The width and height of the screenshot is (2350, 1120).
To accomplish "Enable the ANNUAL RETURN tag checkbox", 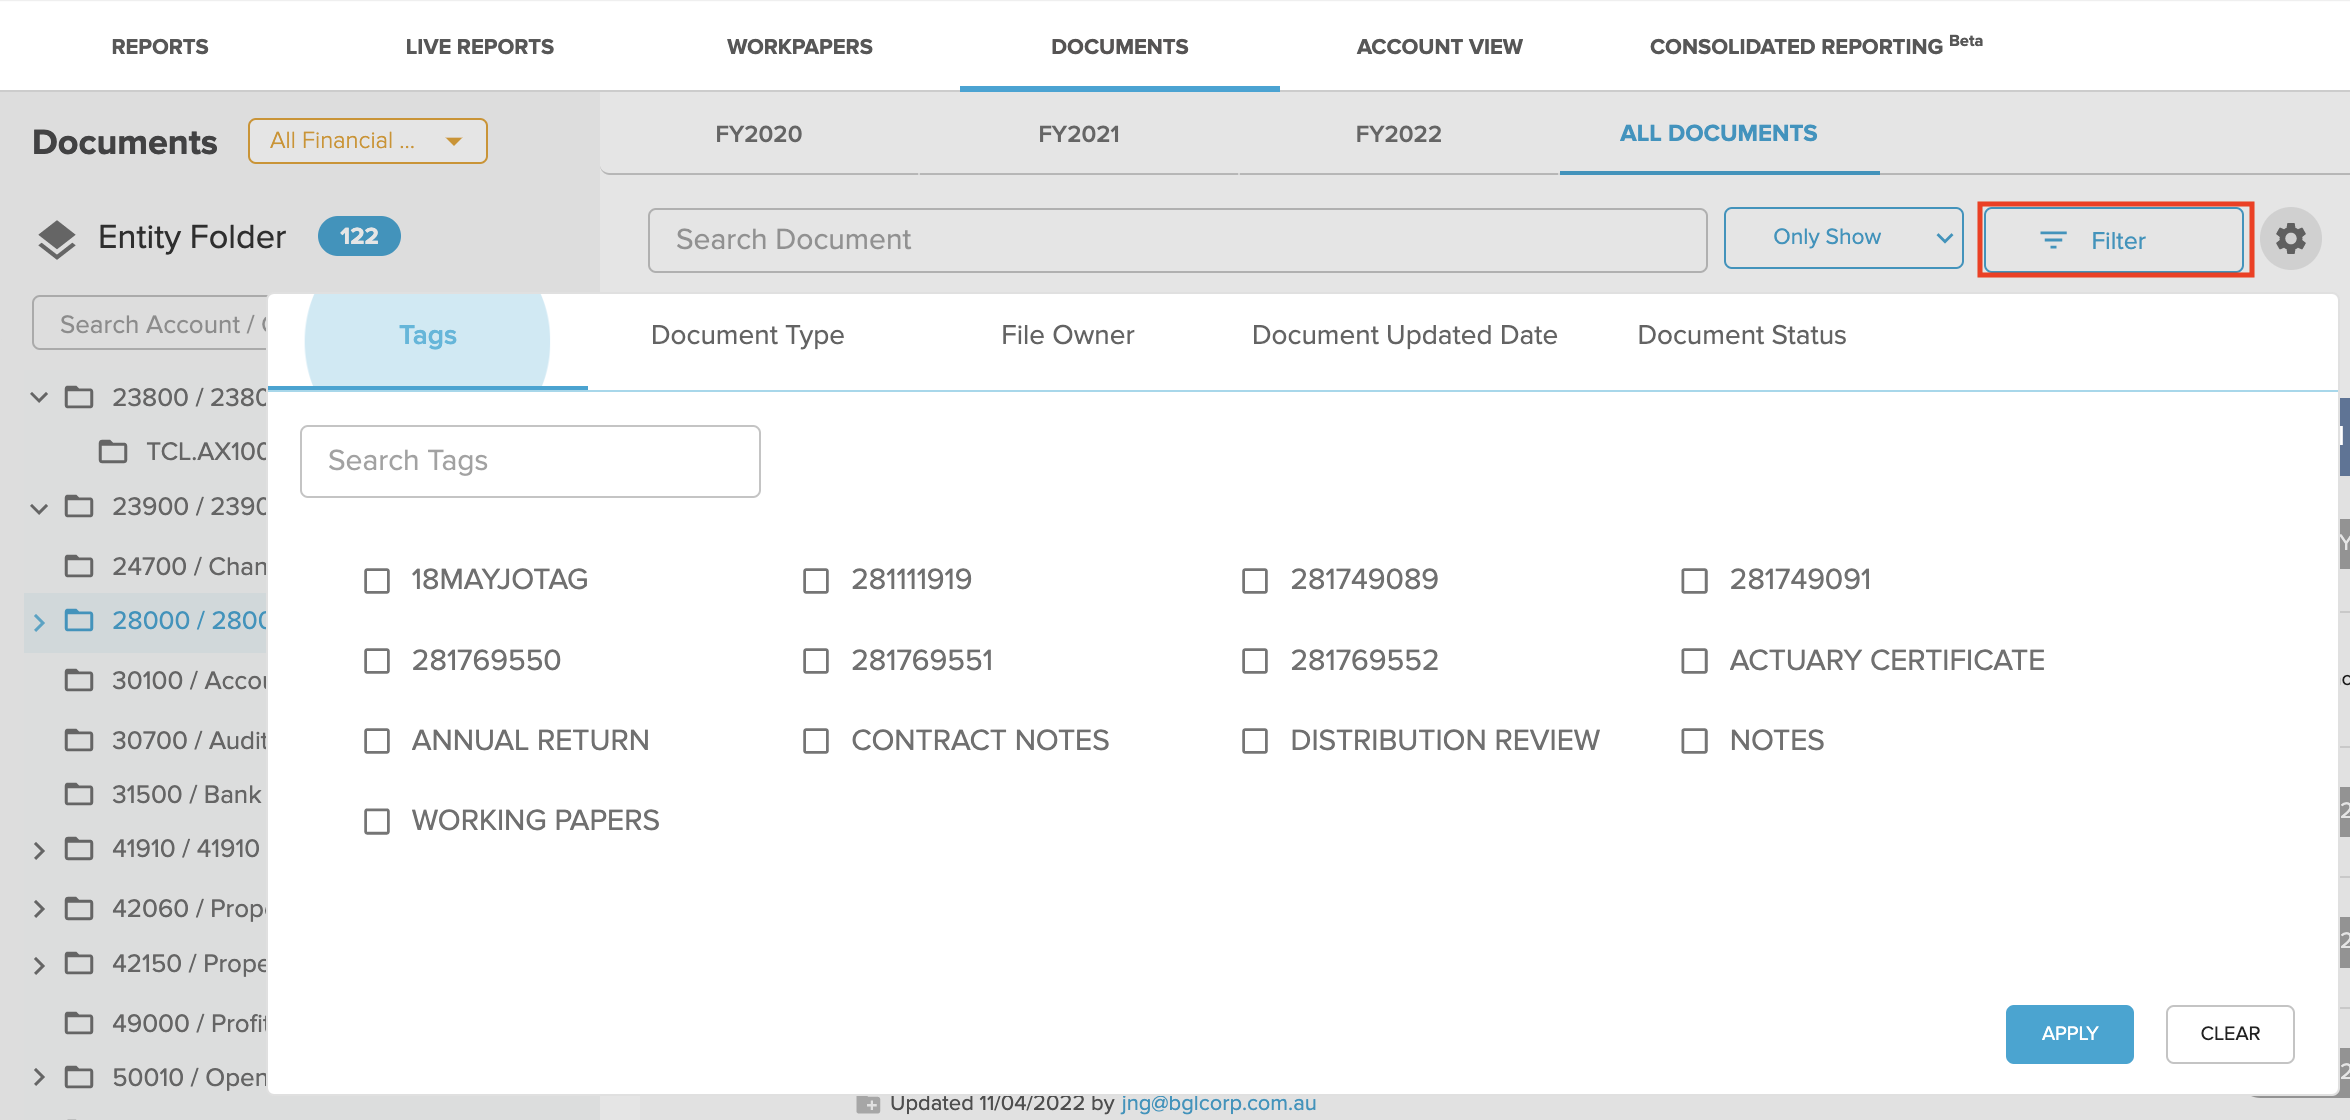I will tap(377, 741).
